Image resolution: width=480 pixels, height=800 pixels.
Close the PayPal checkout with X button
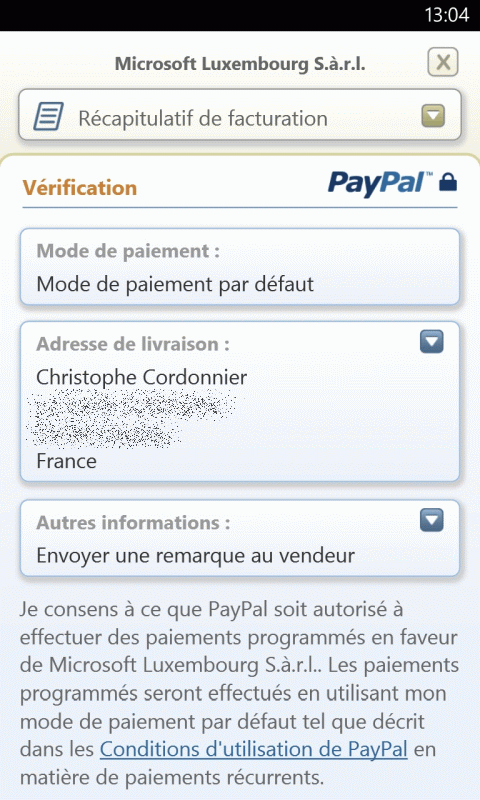(442, 62)
